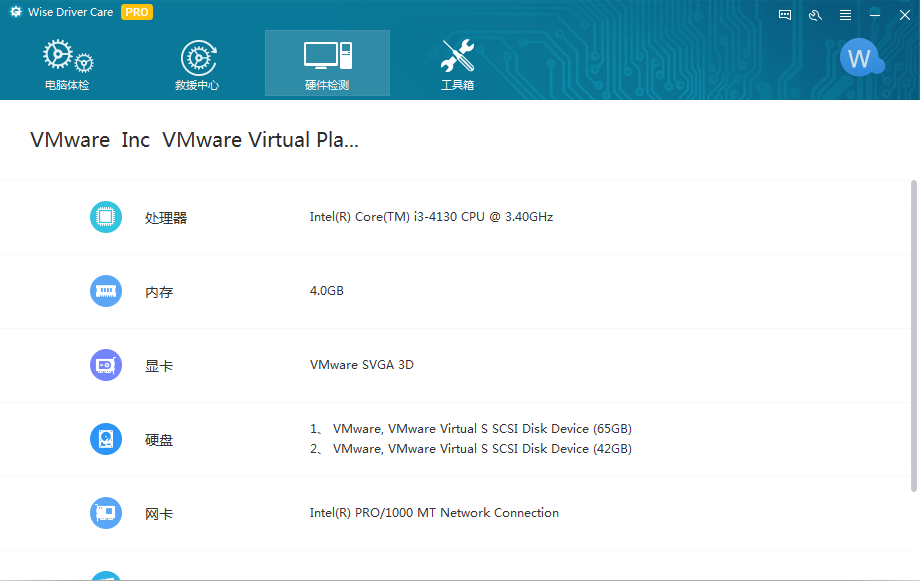Click the feedback message icon in title bar
The height and width of the screenshot is (581, 920).
(785, 15)
